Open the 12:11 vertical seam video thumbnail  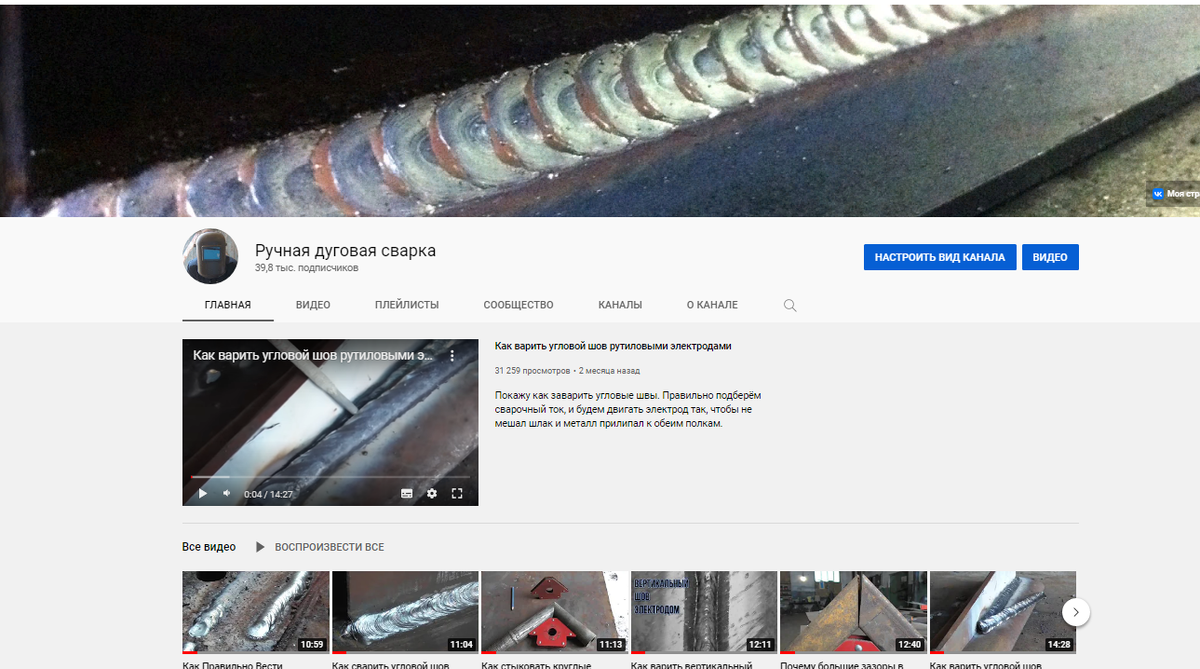click(x=704, y=612)
